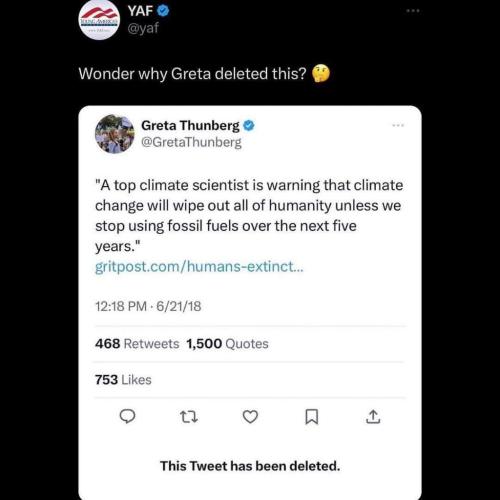Bookmark the Greta Thunberg tweet

(312, 417)
